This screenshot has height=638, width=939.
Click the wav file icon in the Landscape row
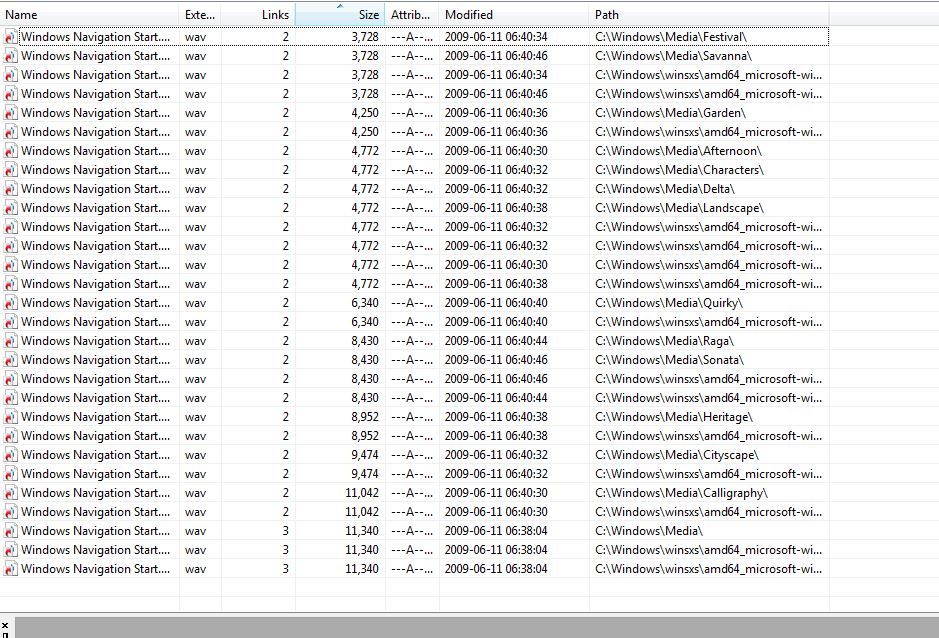[10, 208]
